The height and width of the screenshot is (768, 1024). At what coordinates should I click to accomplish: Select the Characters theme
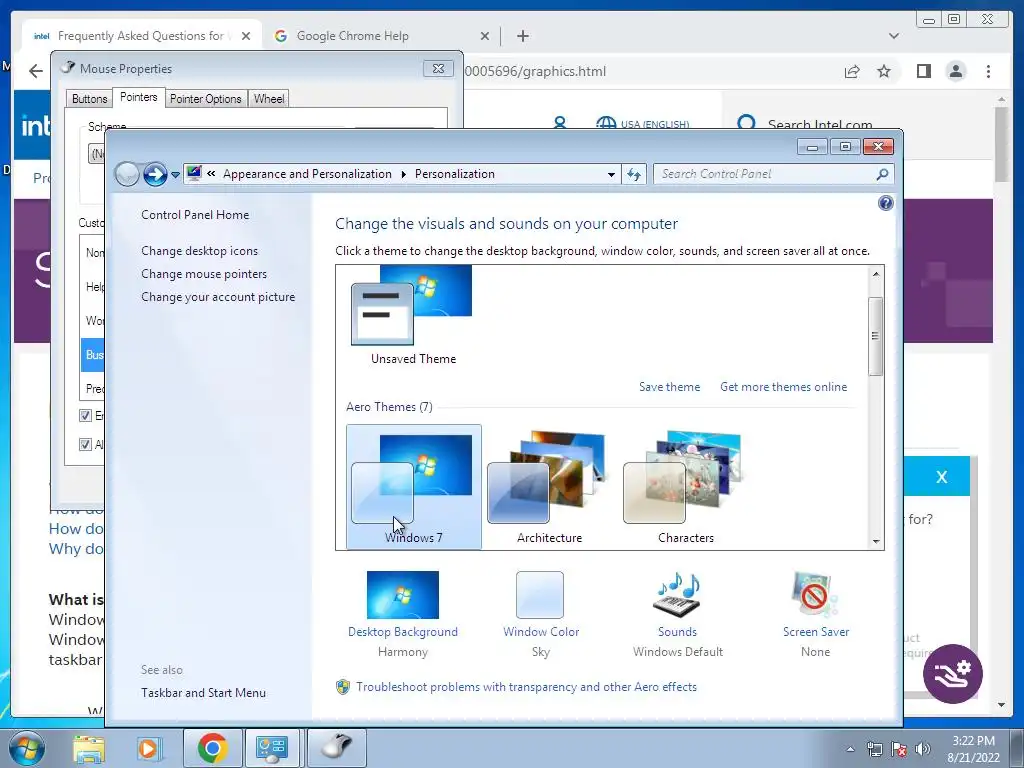(685, 487)
